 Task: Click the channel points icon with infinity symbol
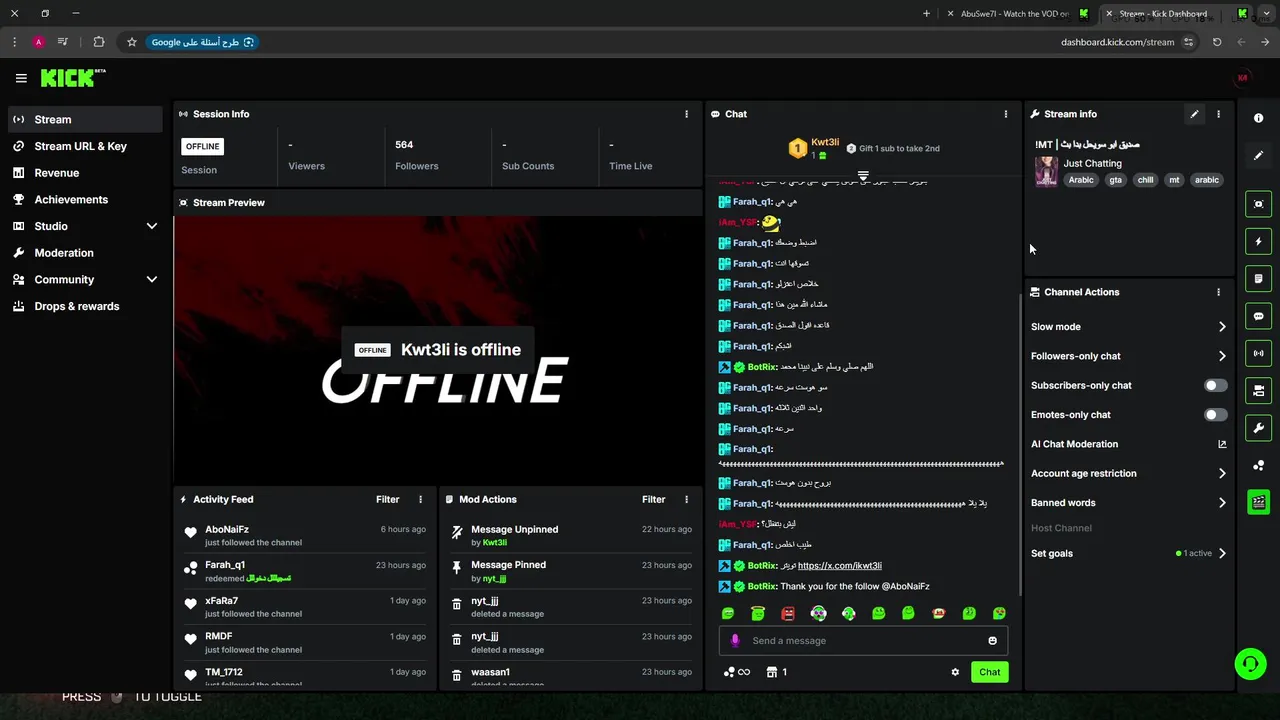pyautogui.click(x=736, y=672)
